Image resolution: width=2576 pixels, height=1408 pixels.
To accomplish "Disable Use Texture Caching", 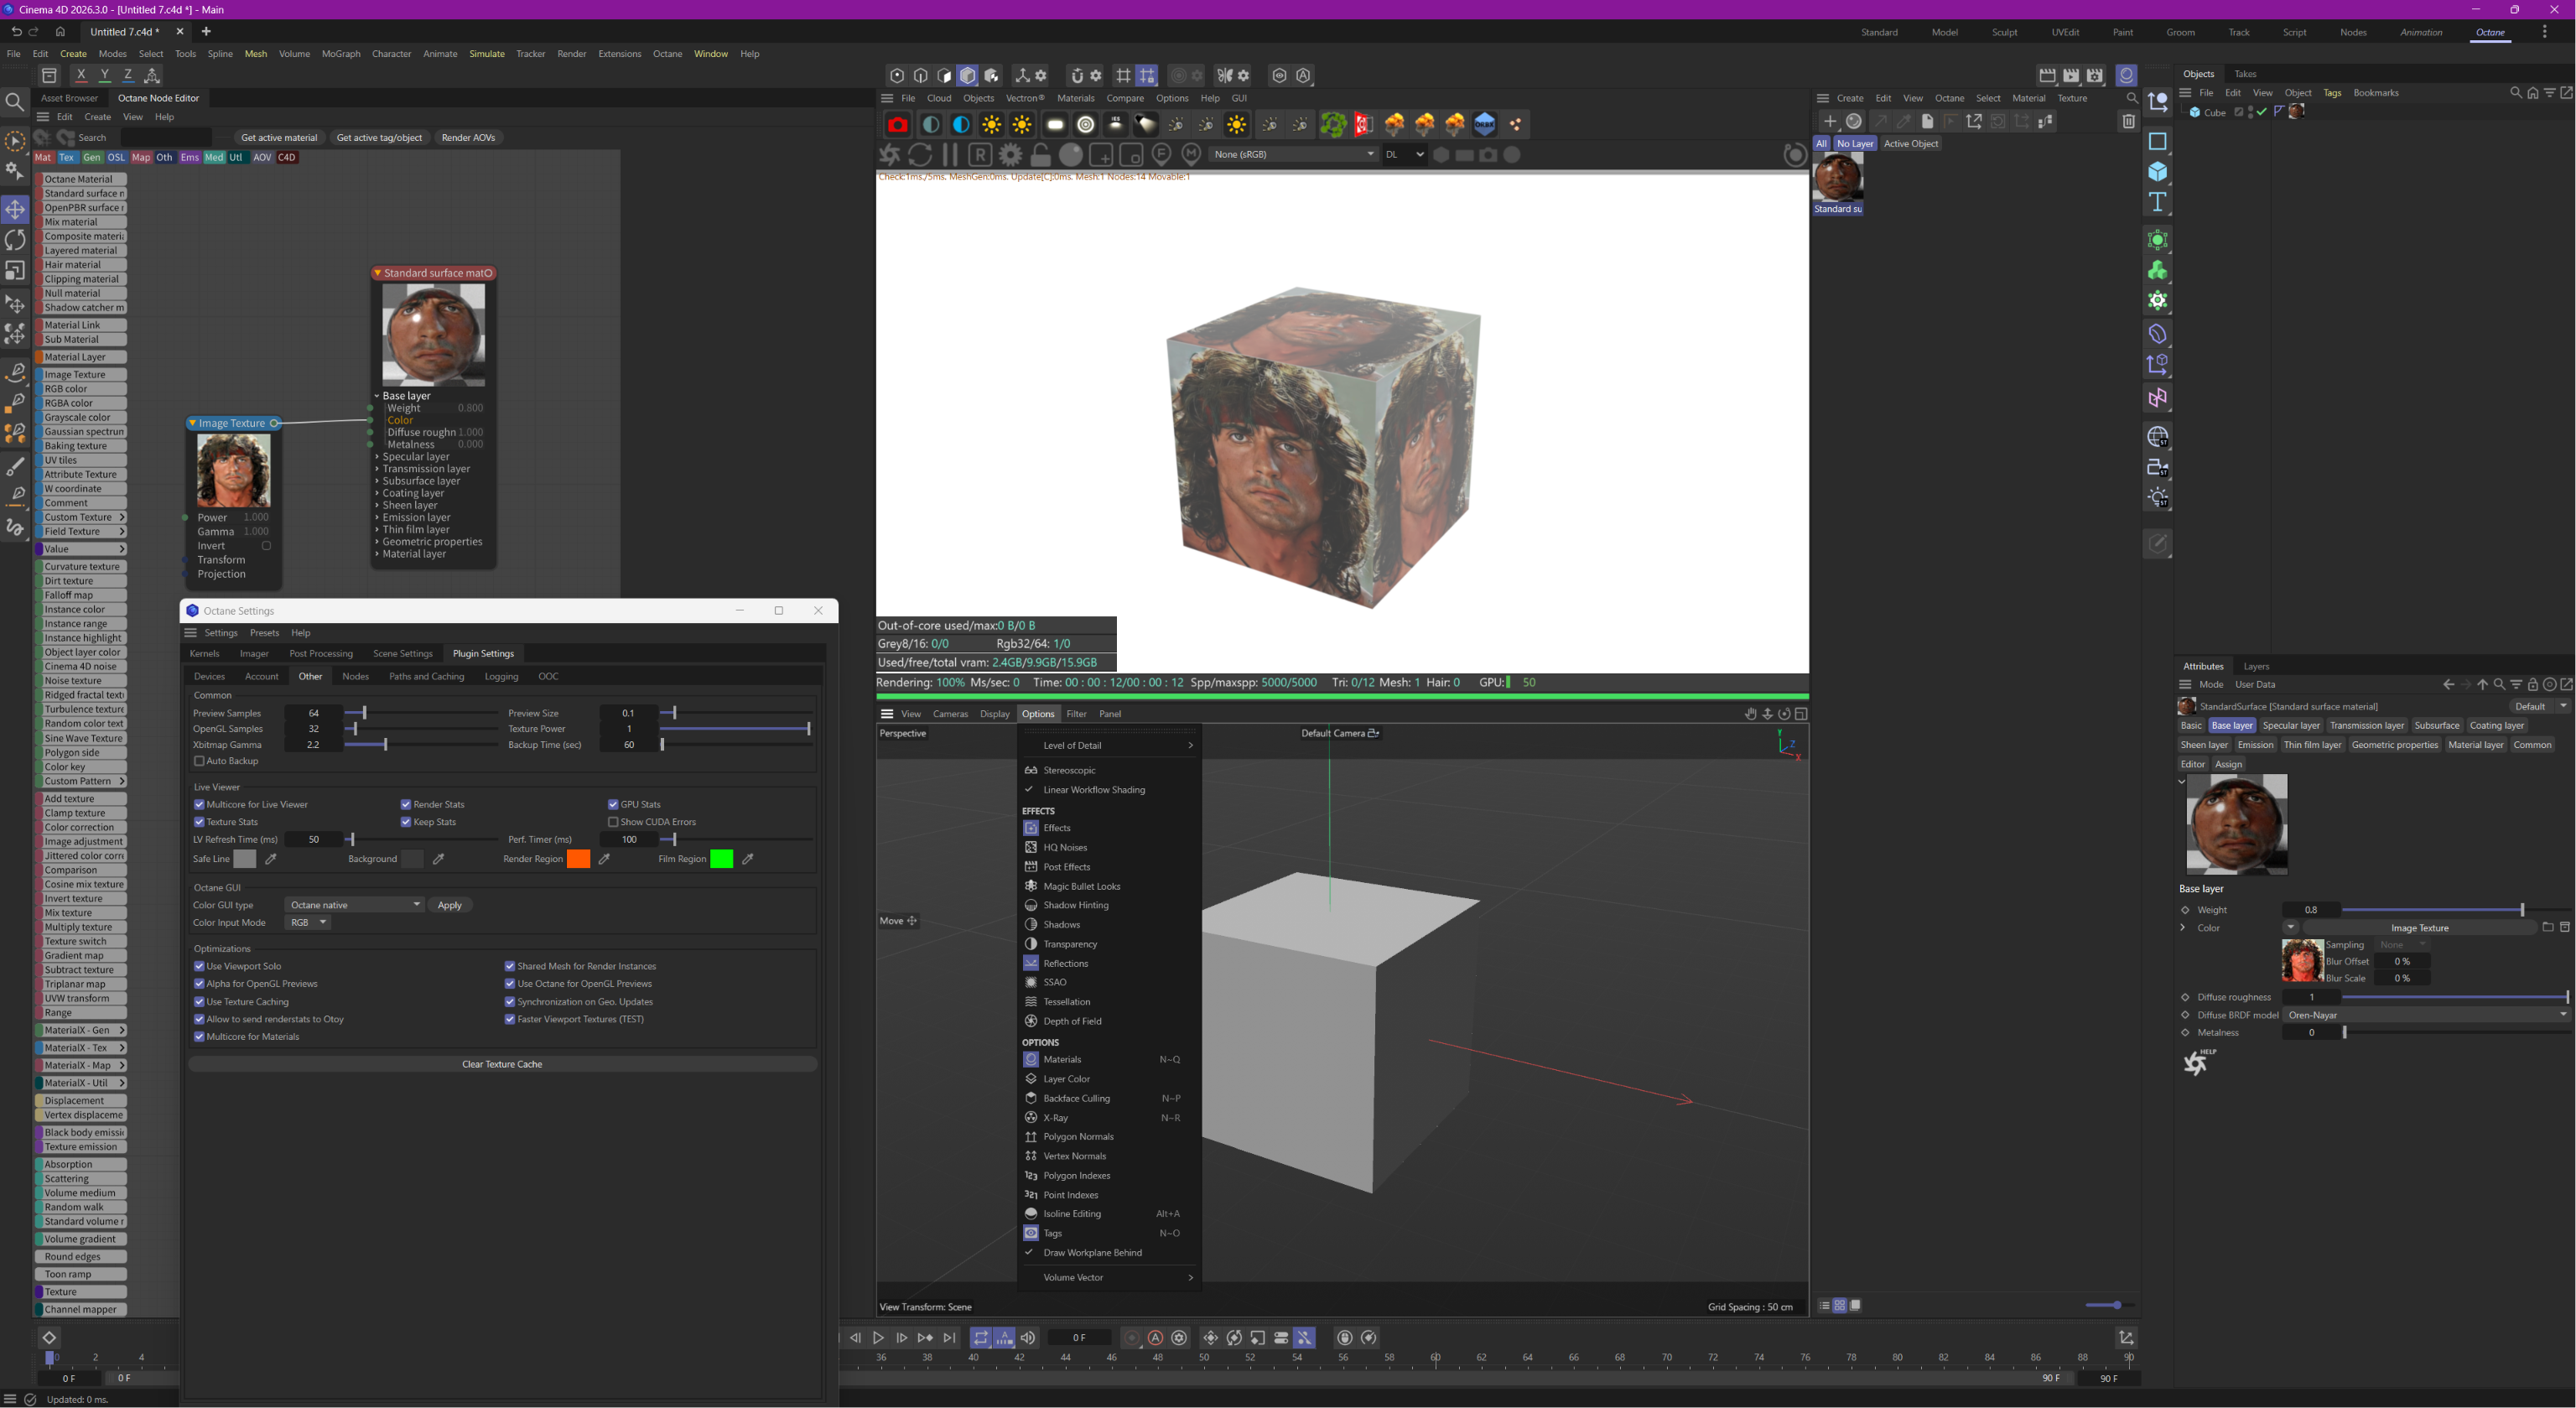I will (x=199, y=1002).
